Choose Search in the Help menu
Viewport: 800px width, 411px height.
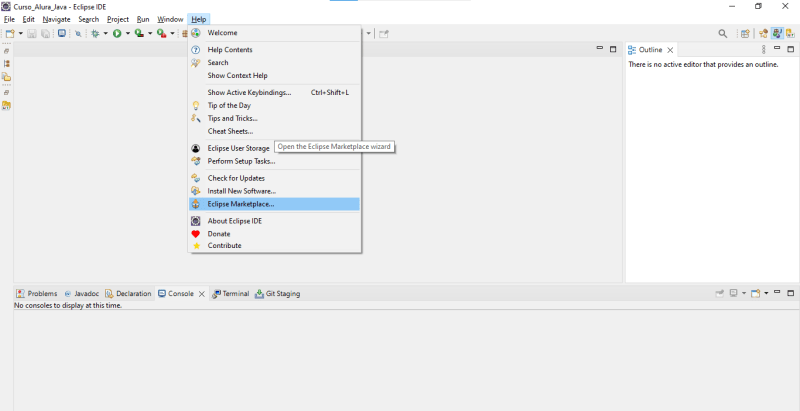tap(274, 62)
